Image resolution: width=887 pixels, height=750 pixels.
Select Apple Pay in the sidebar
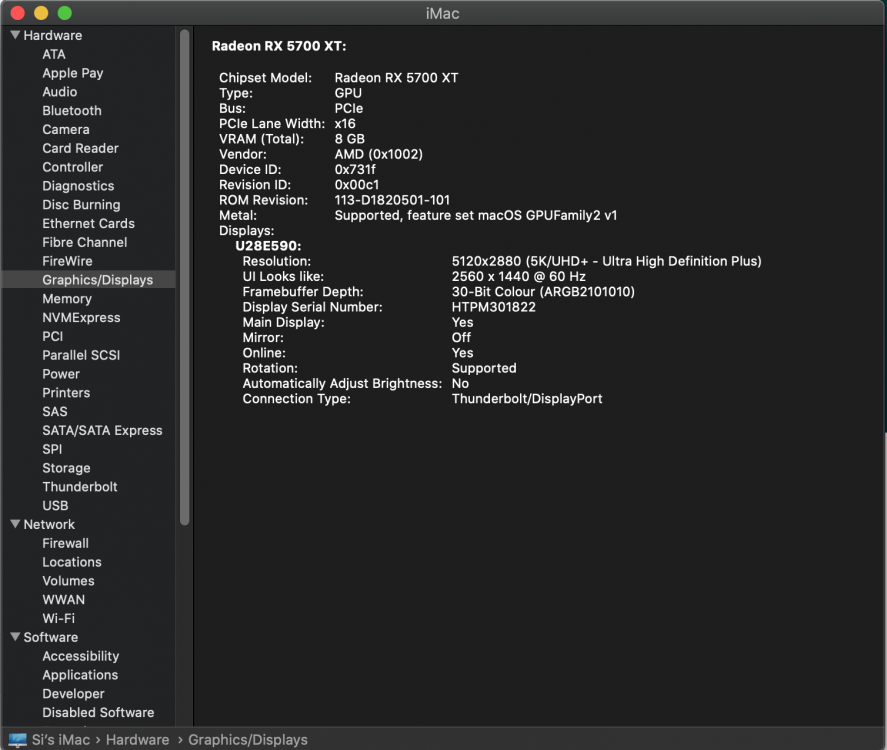(72, 73)
